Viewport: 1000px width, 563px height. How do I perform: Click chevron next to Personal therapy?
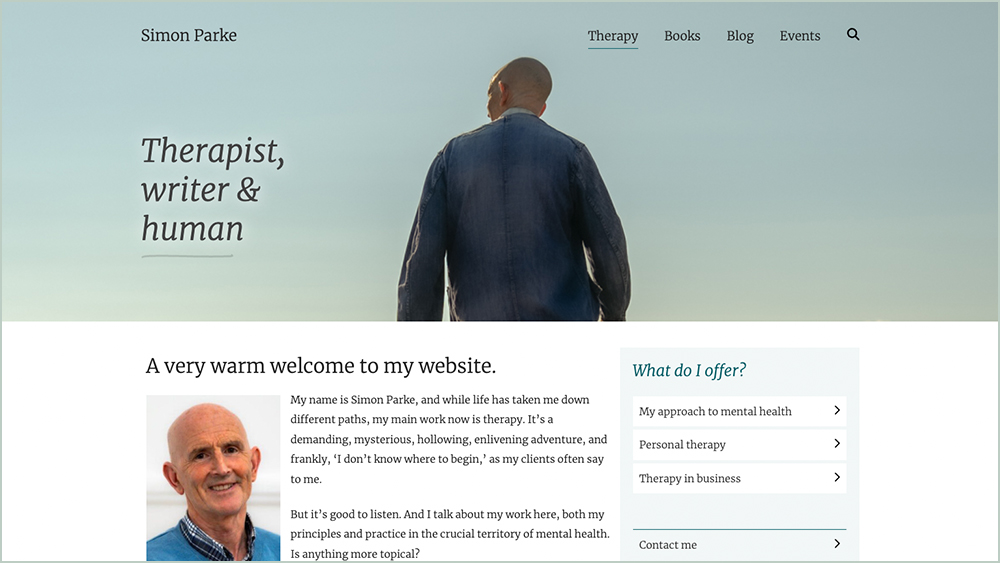(837, 444)
